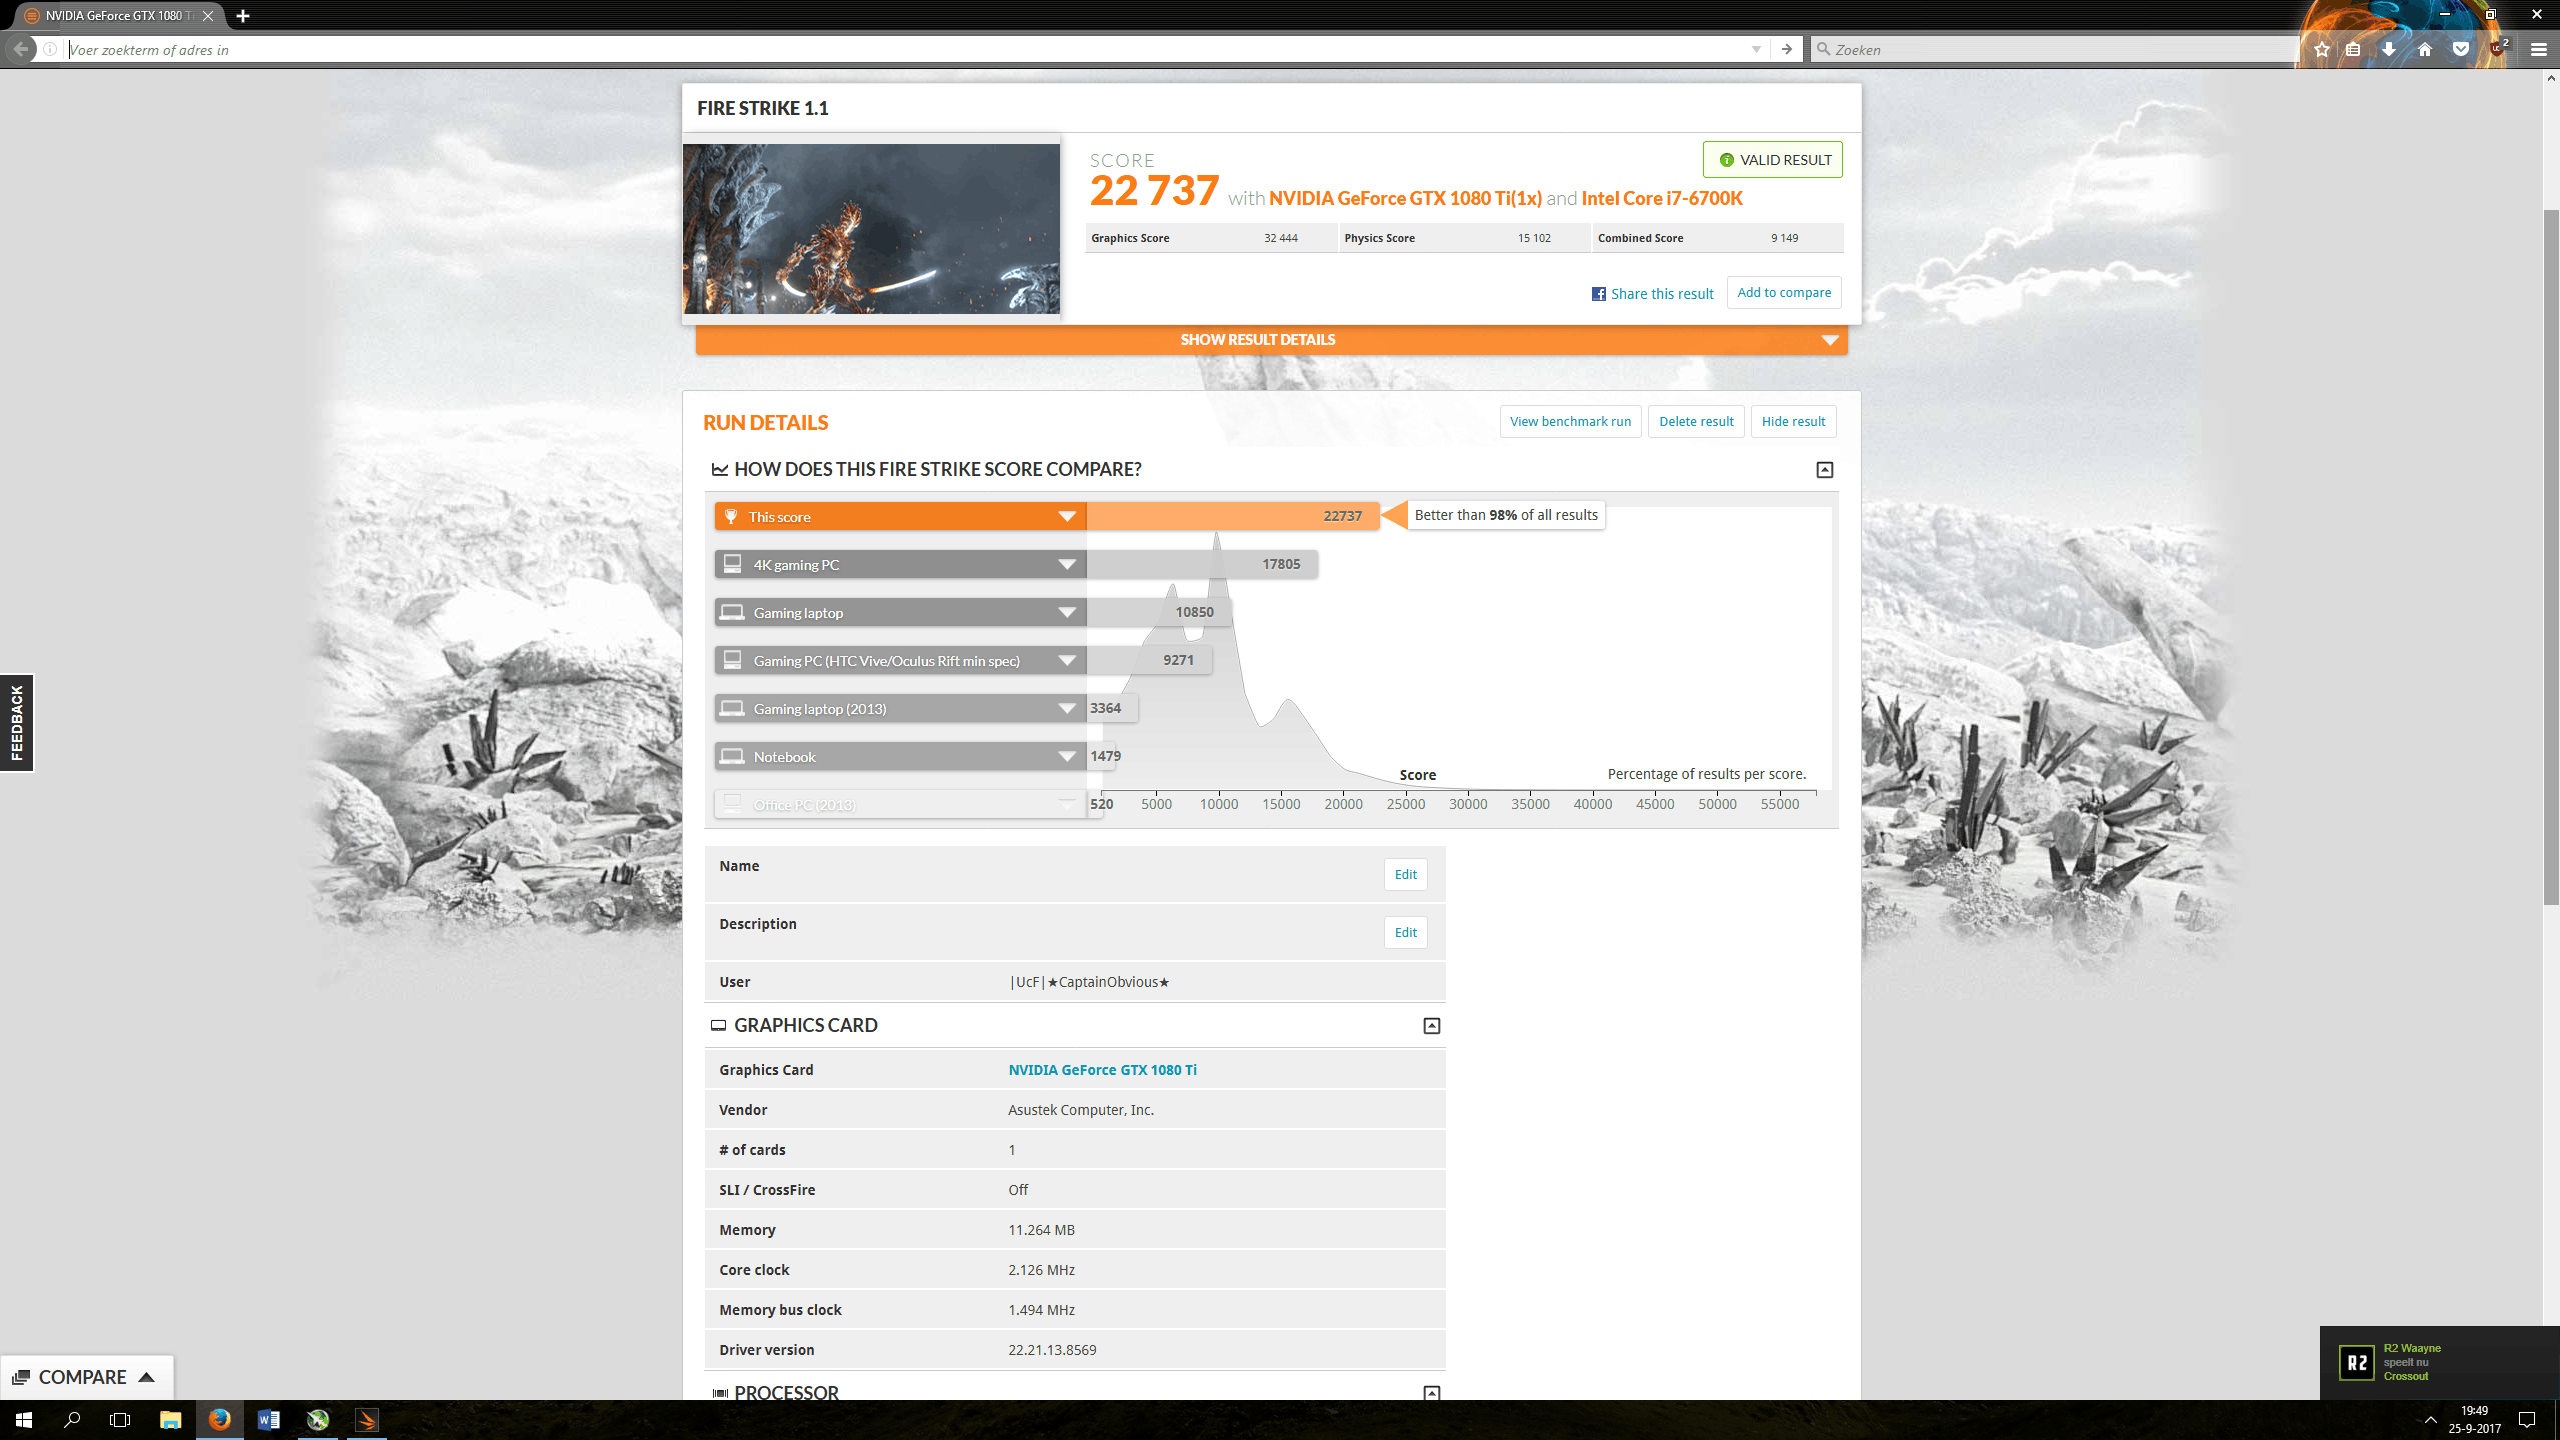The height and width of the screenshot is (1440, 2560).
Task: Click the Firefox bookmark star icon
Action: (x=2322, y=49)
